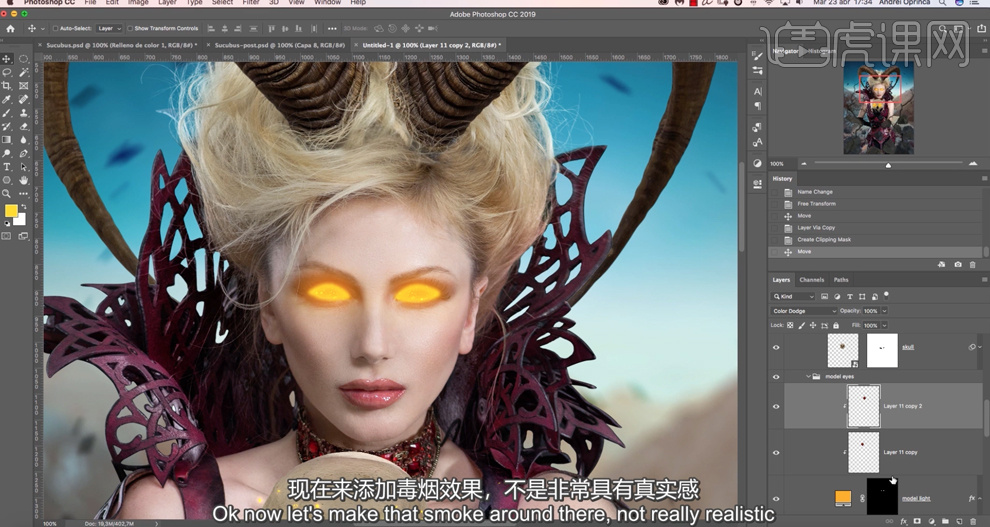Switch to the Channels tab
Image resolution: width=990 pixels, height=527 pixels.
(812, 280)
